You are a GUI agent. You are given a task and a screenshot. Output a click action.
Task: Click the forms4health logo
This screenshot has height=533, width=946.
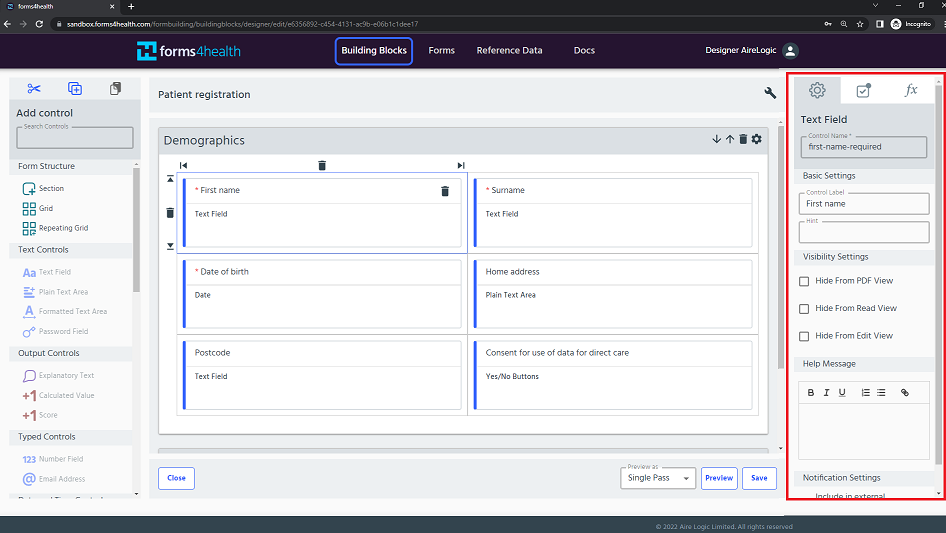(188, 51)
